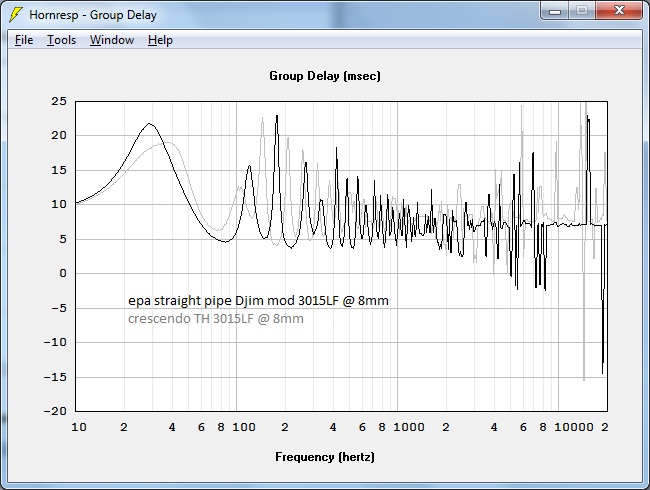
Task: Click the 'Hornresp - Group Delay' title text
Action: [x=93, y=15]
